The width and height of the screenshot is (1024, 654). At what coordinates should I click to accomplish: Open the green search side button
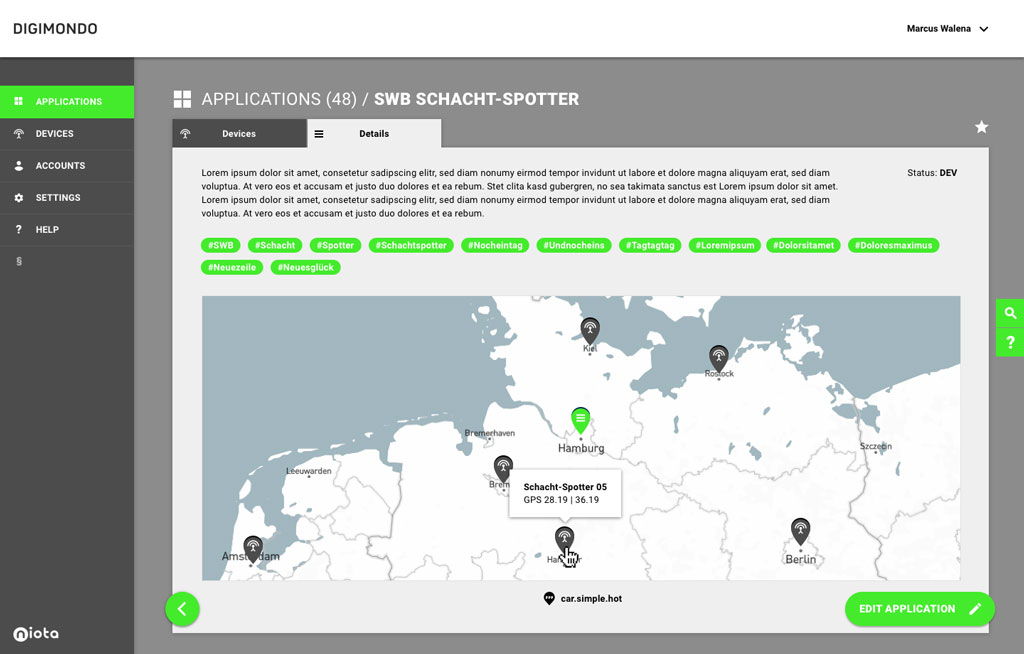click(1010, 313)
